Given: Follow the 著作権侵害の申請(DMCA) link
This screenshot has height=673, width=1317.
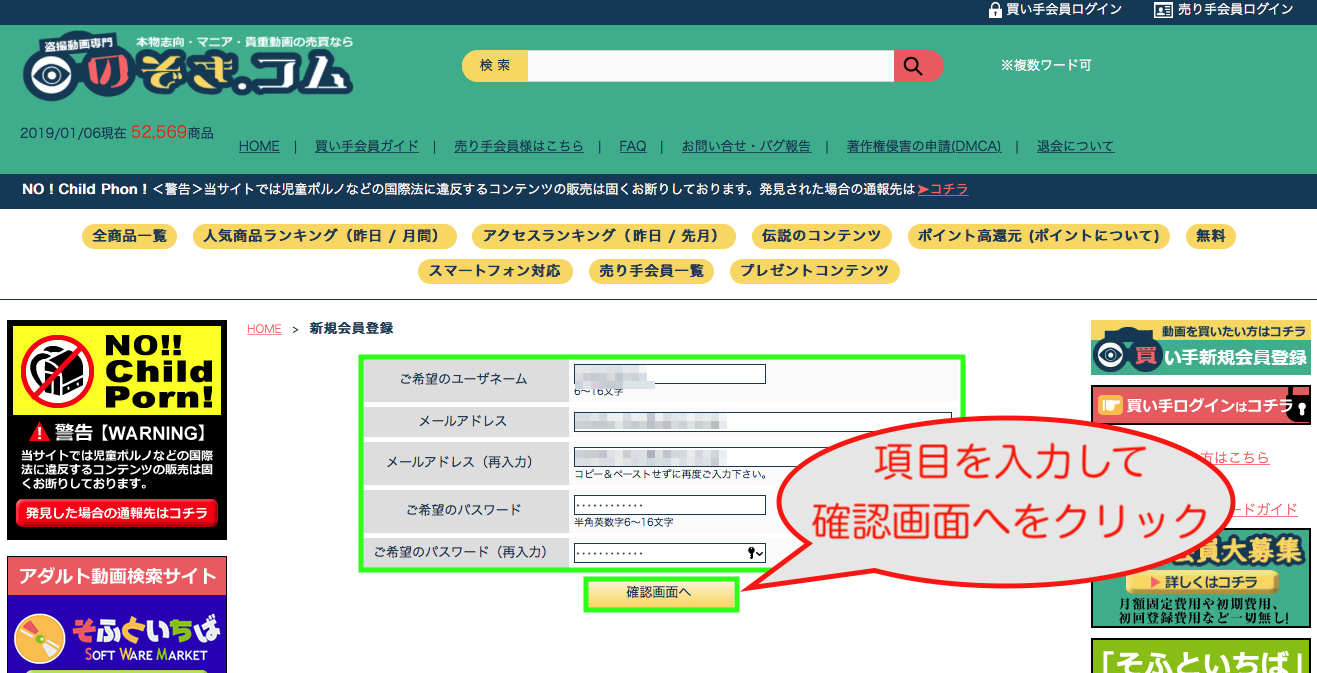Looking at the screenshot, I should 923,146.
